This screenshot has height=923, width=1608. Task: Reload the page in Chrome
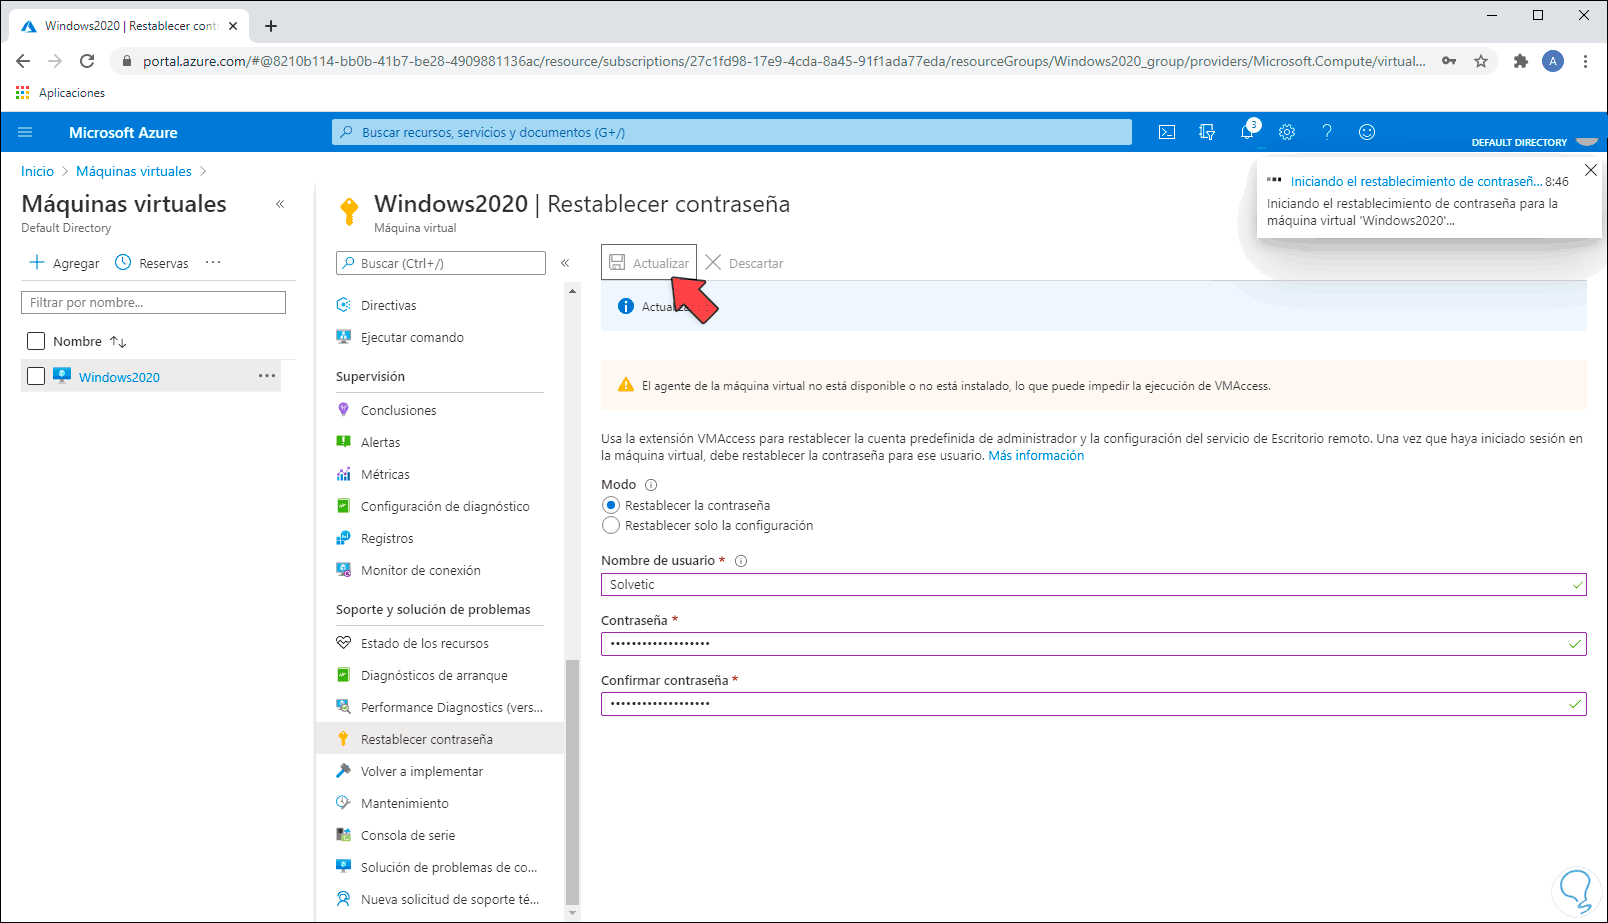(87, 61)
